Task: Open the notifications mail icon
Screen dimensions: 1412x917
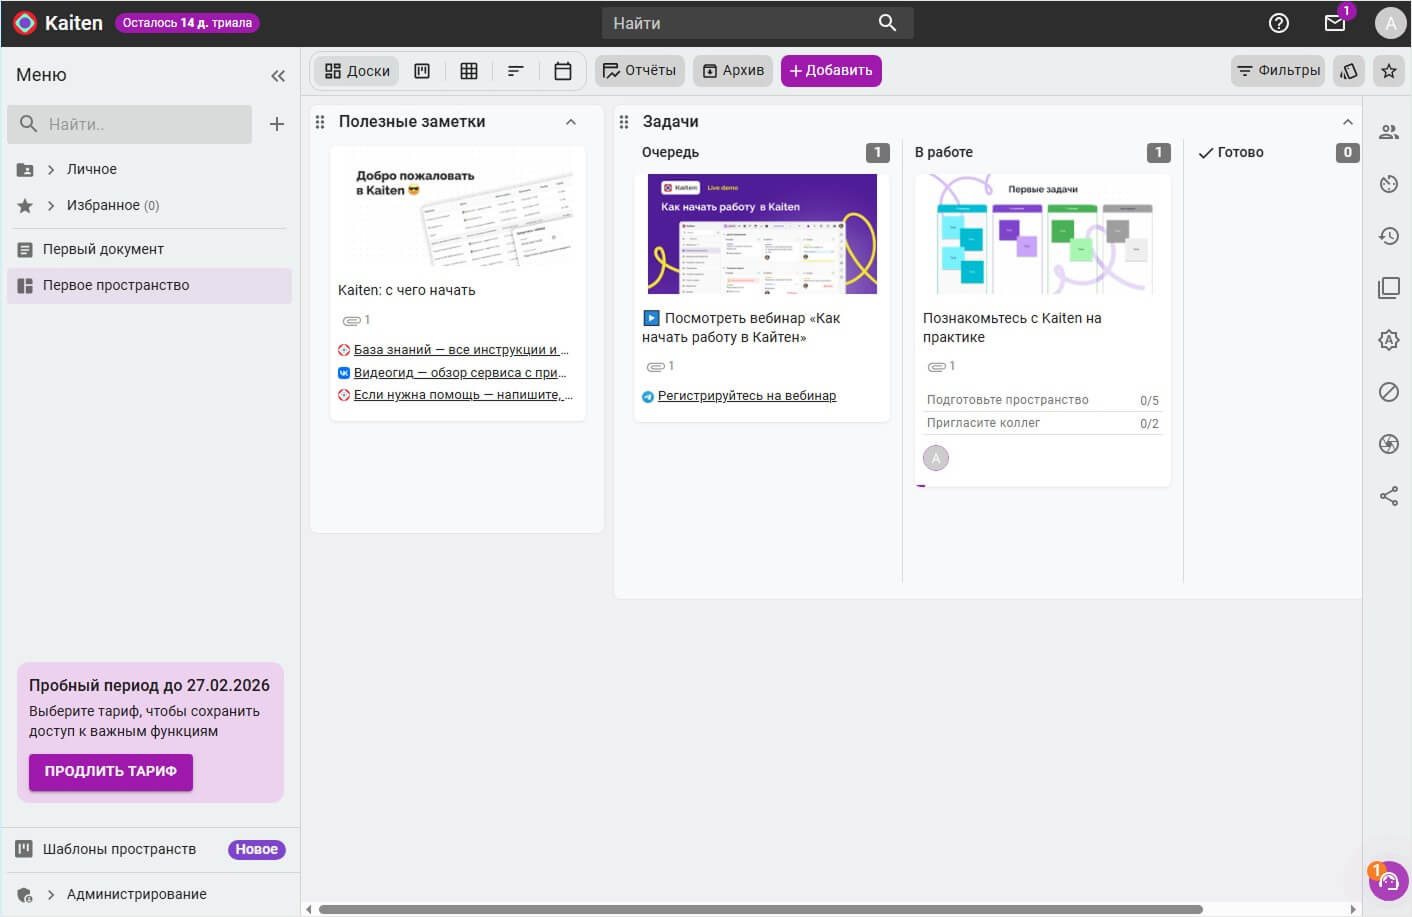Action: click(x=1335, y=23)
